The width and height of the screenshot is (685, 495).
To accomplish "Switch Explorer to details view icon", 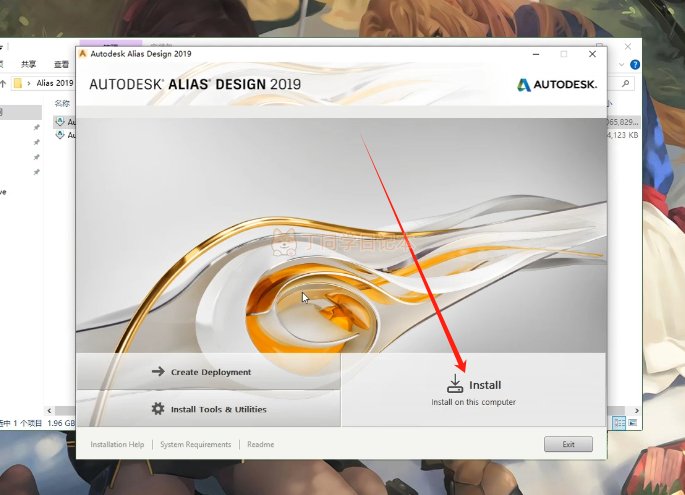I will [x=619, y=423].
